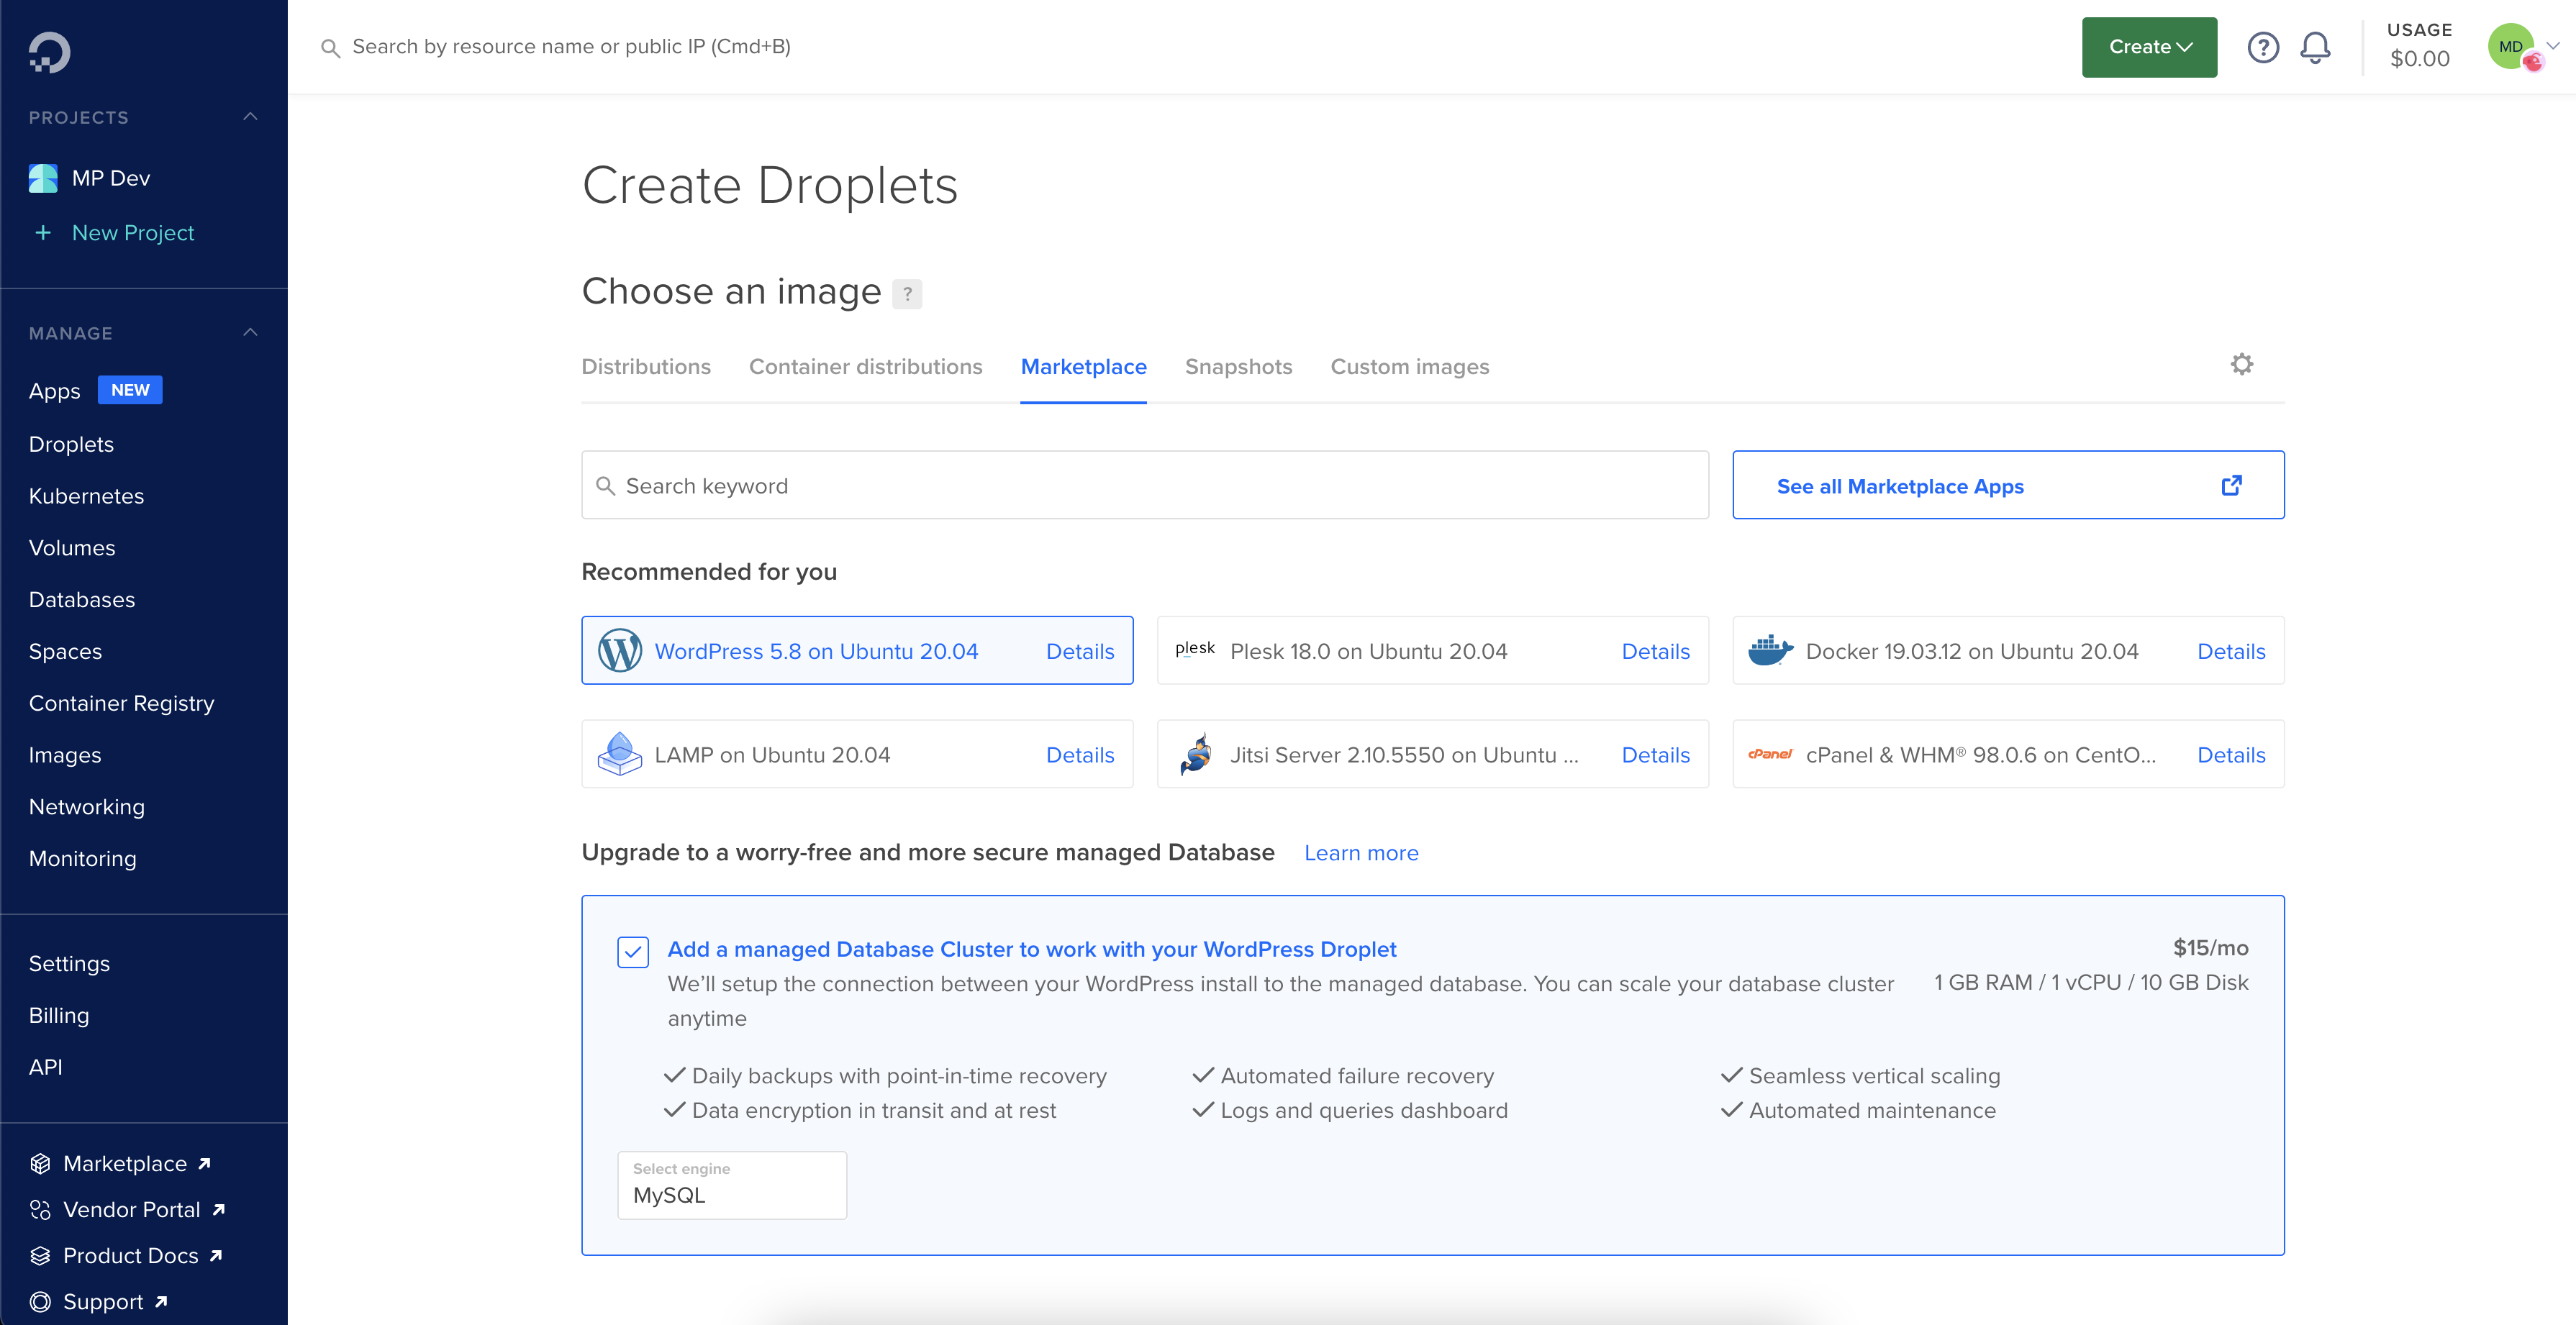Click the DigitalOcean logo icon
2576x1325 pixels.
tap(49, 52)
